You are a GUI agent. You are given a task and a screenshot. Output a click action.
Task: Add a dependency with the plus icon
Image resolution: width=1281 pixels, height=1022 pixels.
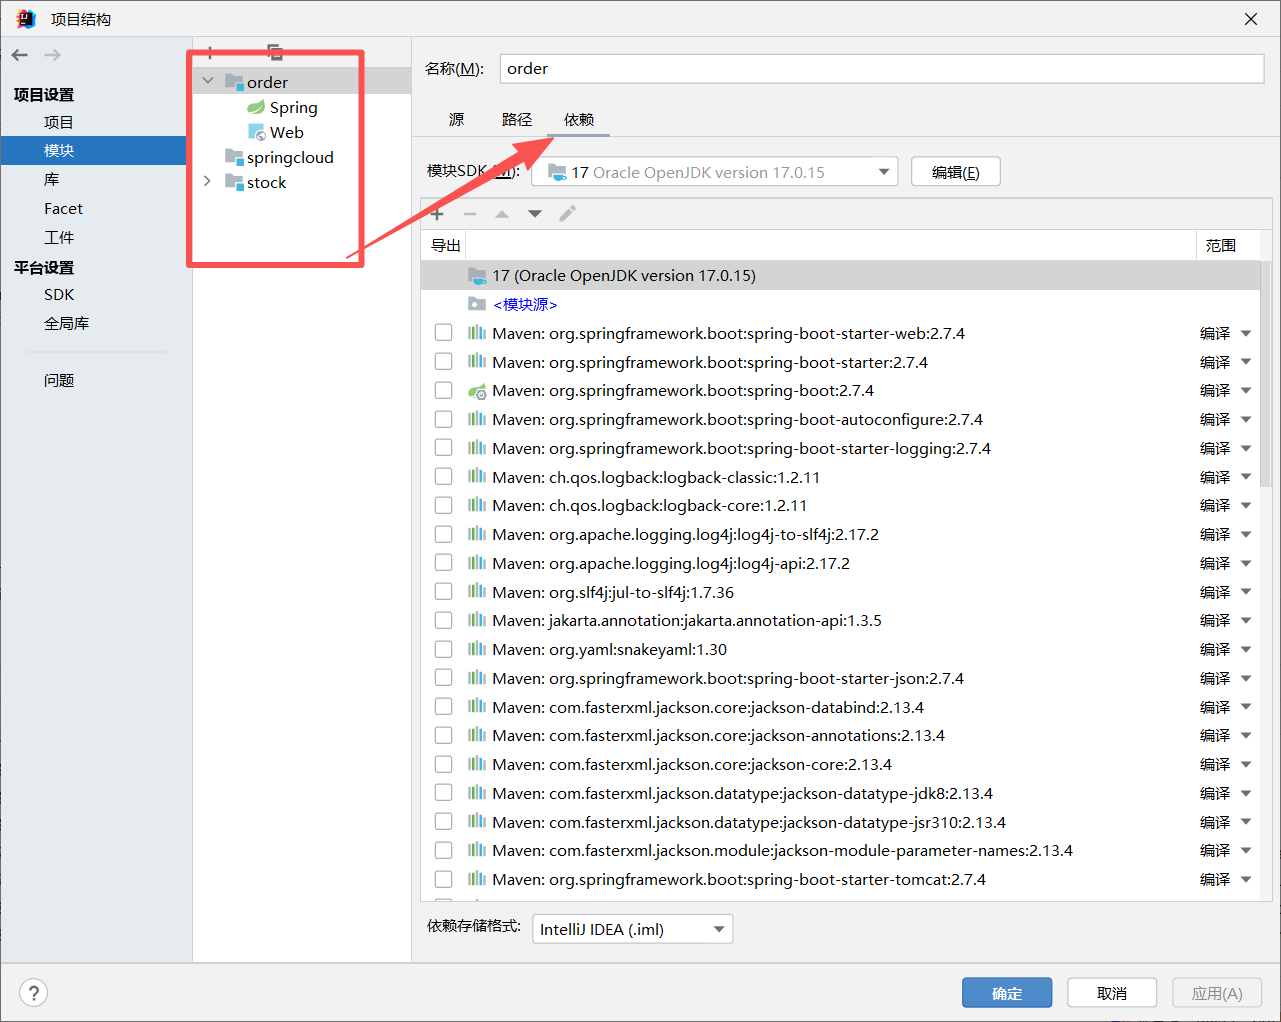(x=437, y=214)
